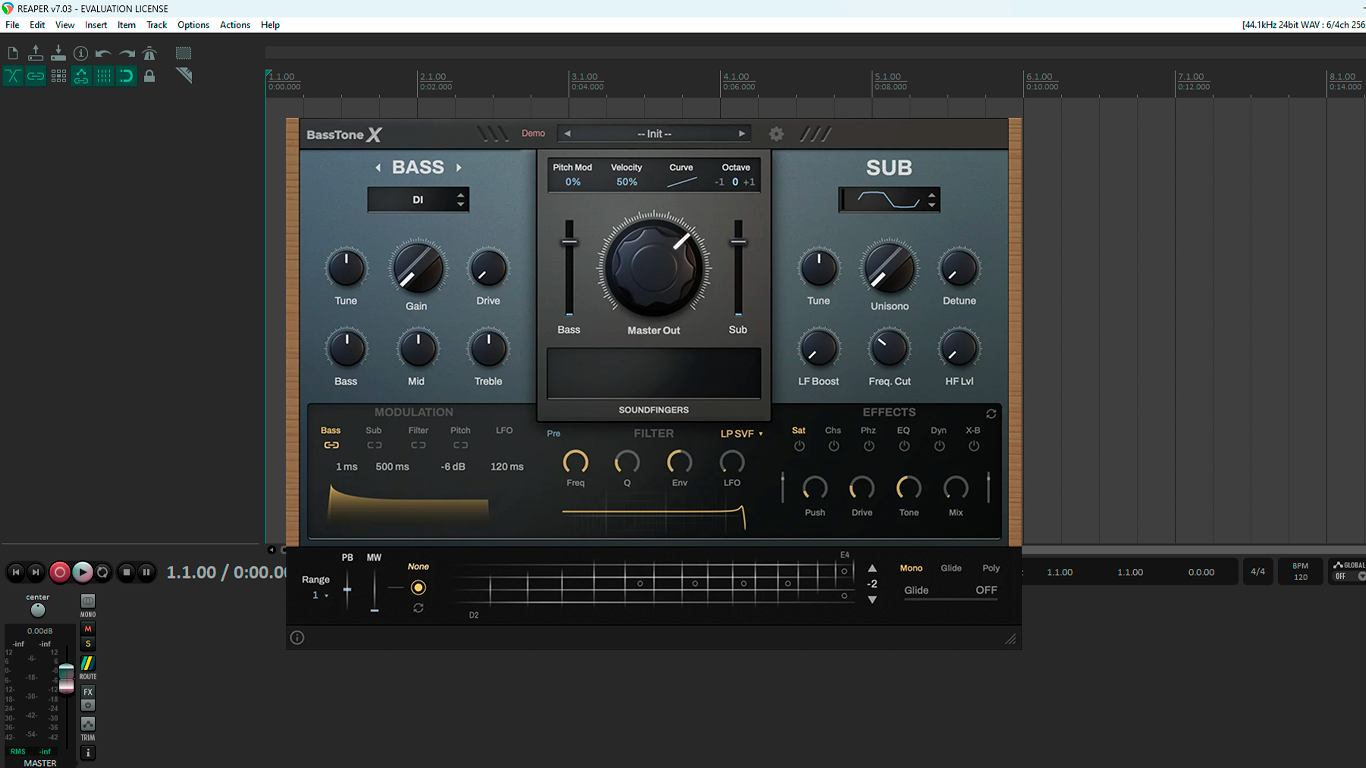Click the Open Project upload-arrow icon
This screenshot has height=768, width=1366.
tap(36, 53)
